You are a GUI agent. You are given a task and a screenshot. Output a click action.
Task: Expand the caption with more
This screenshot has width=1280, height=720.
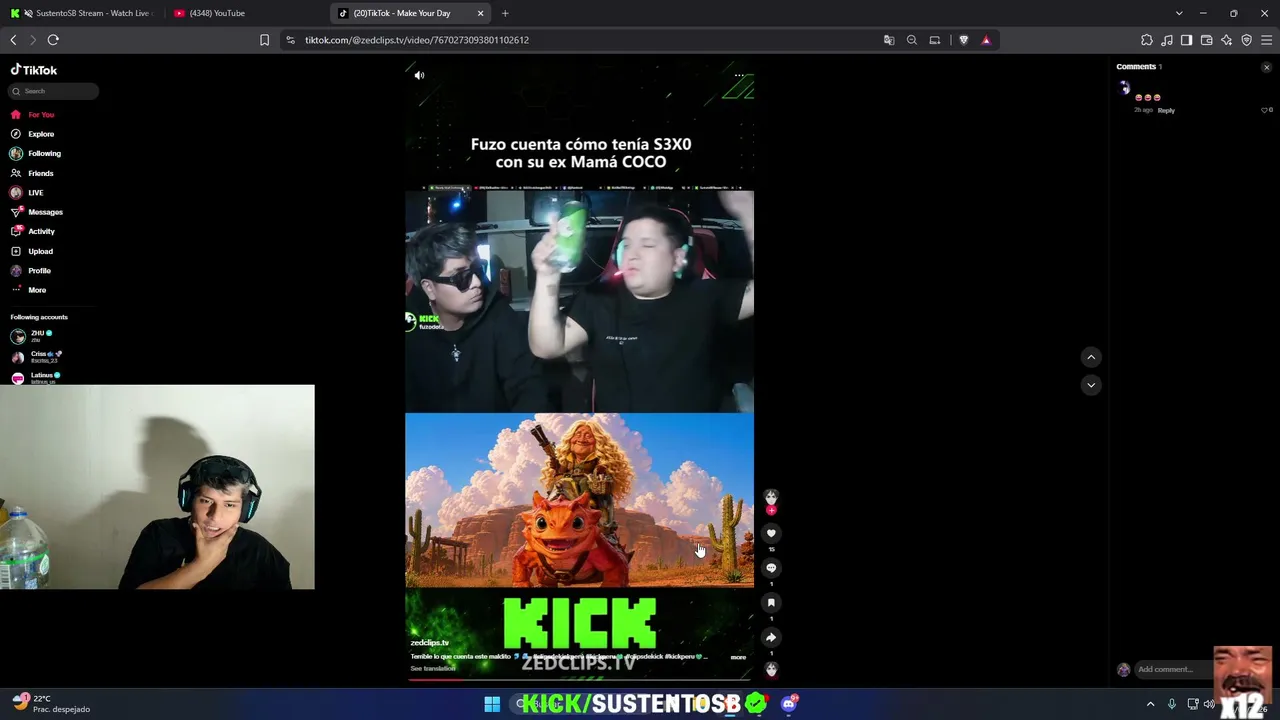[x=738, y=657]
